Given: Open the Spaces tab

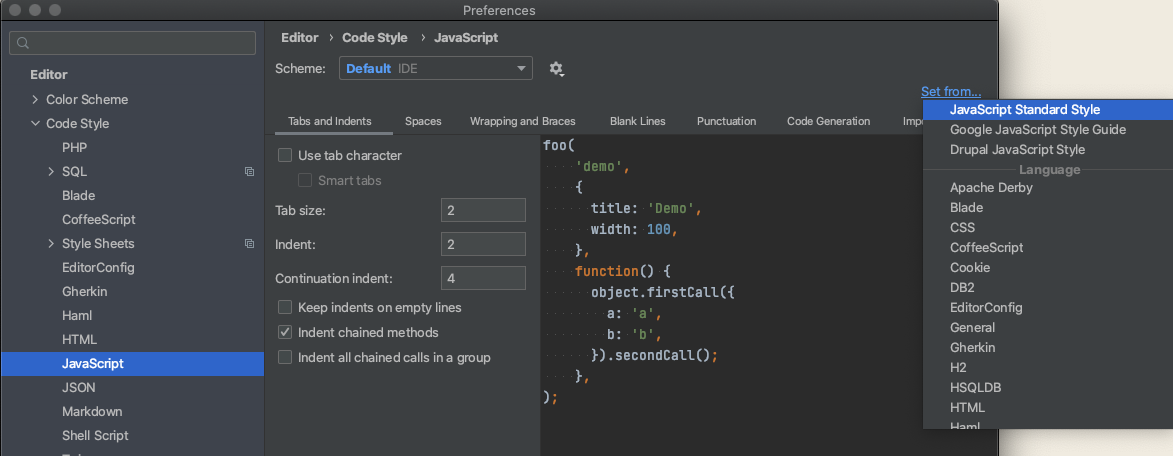Looking at the screenshot, I should tap(423, 121).
